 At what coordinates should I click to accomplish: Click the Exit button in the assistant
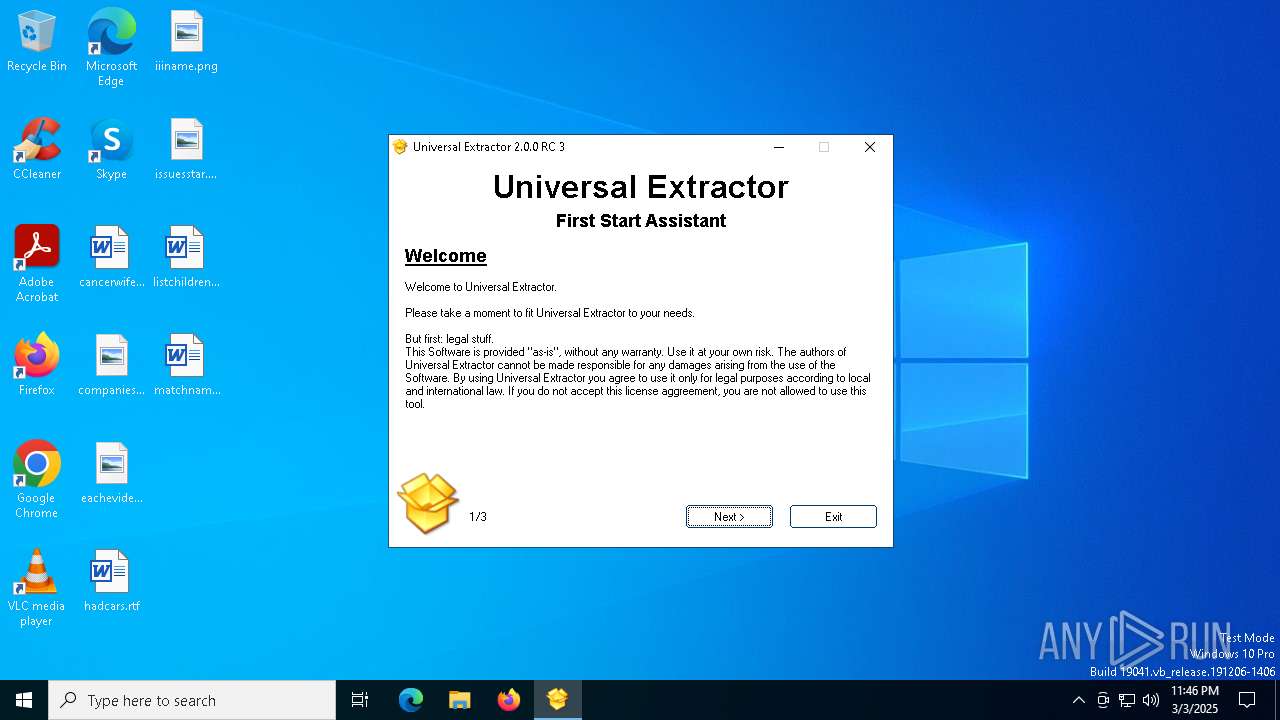point(833,516)
